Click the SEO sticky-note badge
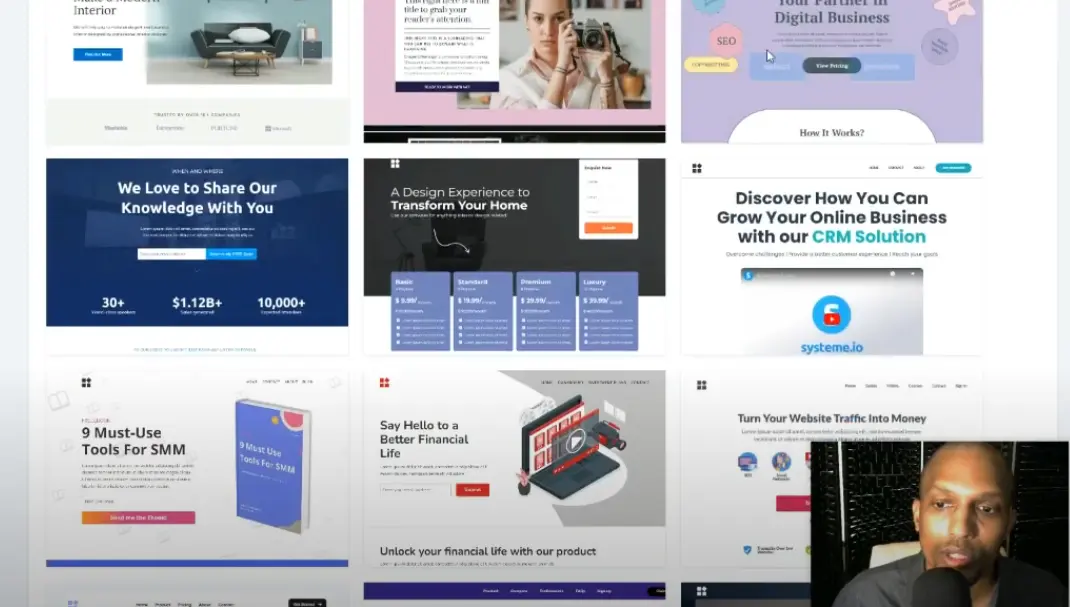The image size is (1070, 607). tap(726, 40)
